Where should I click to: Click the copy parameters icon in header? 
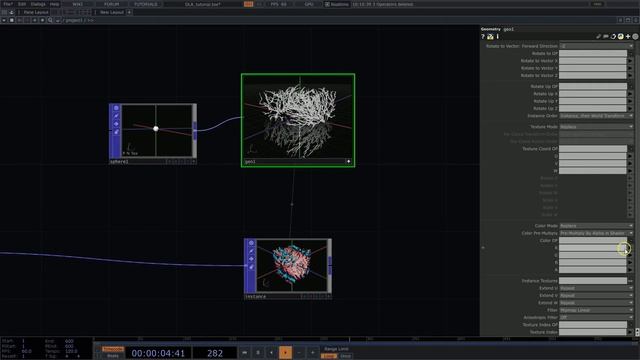[613, 37]
